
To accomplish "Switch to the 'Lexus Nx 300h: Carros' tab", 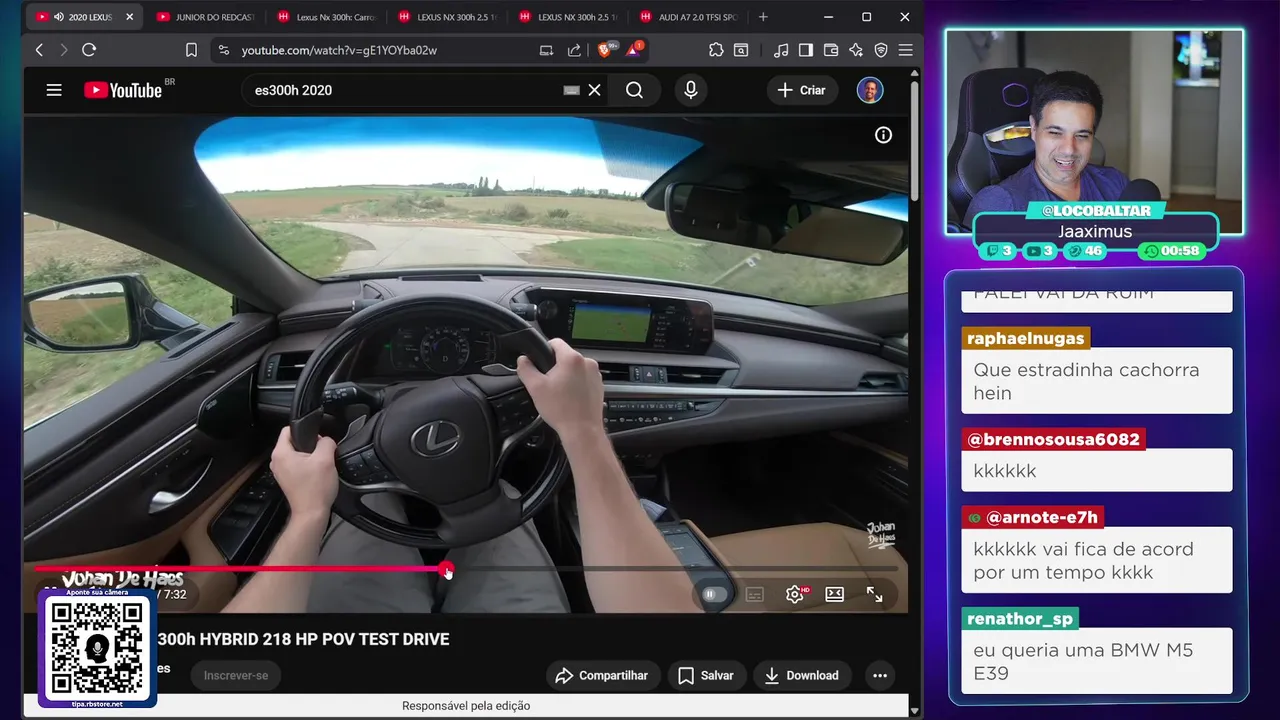I will 326,17.
